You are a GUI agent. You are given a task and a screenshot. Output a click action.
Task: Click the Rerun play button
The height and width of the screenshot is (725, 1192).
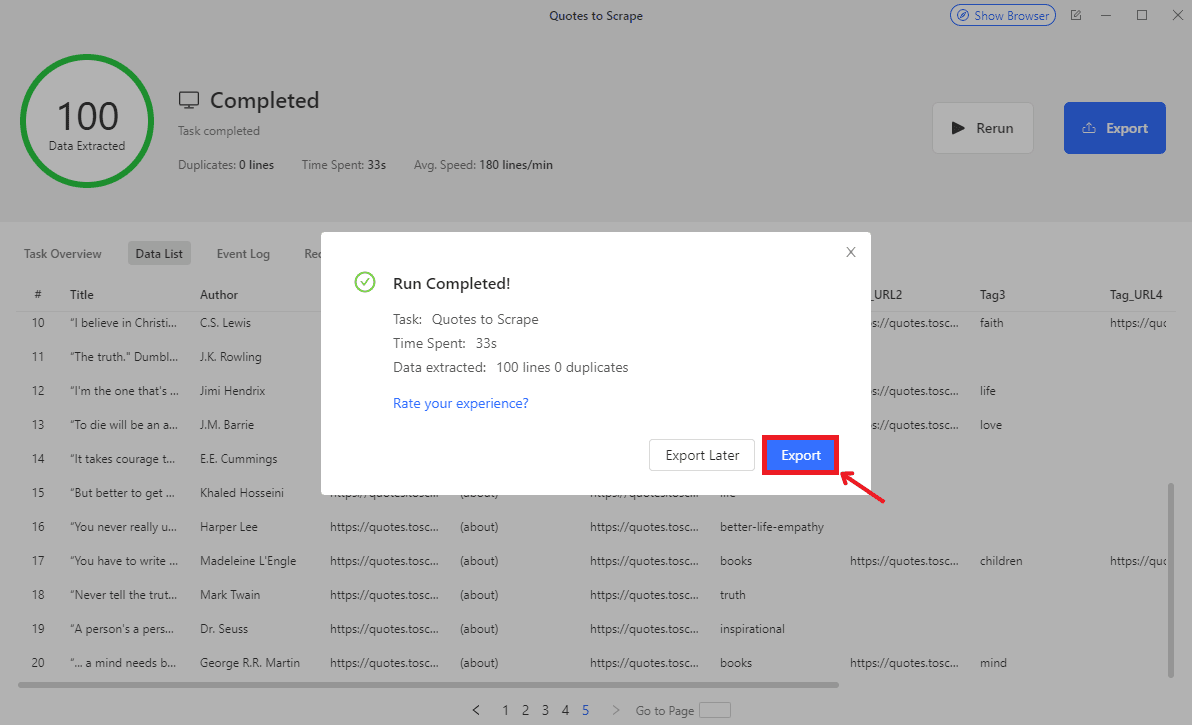[x=982, y=128]
